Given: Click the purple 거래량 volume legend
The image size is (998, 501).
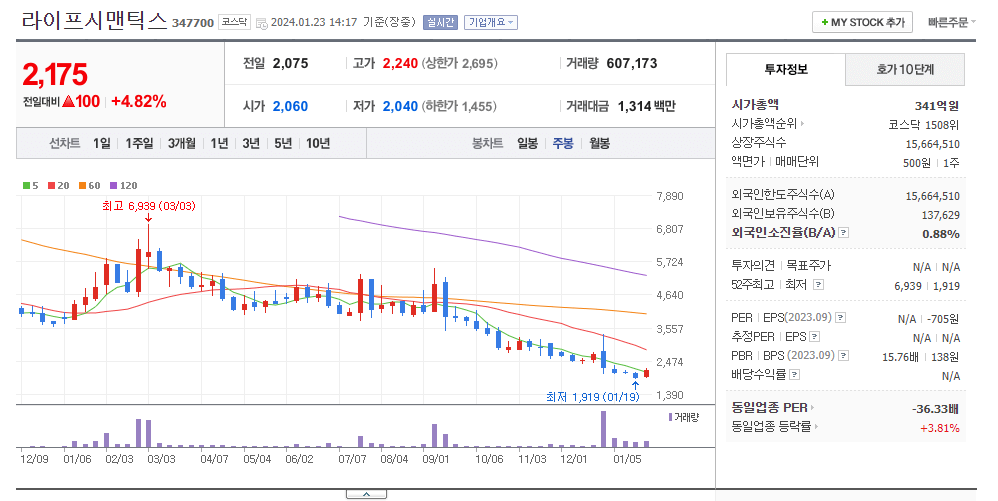Looking at the screenshot, I should [684, 418].
